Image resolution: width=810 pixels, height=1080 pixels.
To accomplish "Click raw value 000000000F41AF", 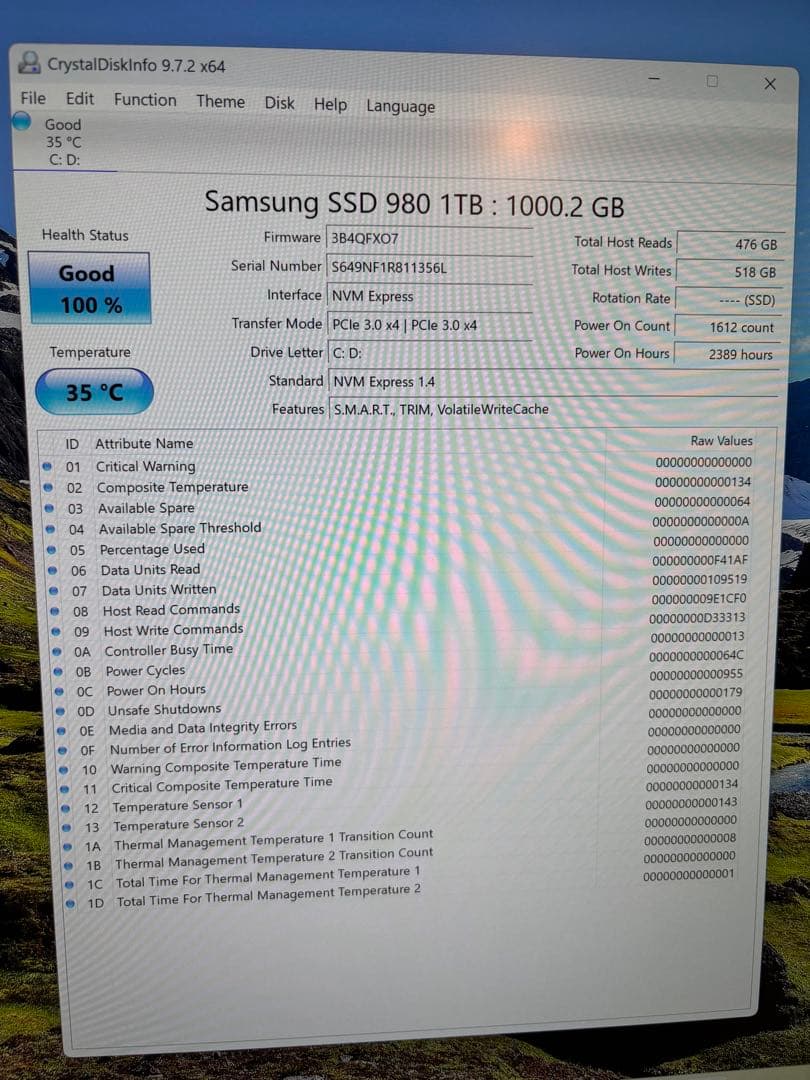I will (x=700, y=560).
